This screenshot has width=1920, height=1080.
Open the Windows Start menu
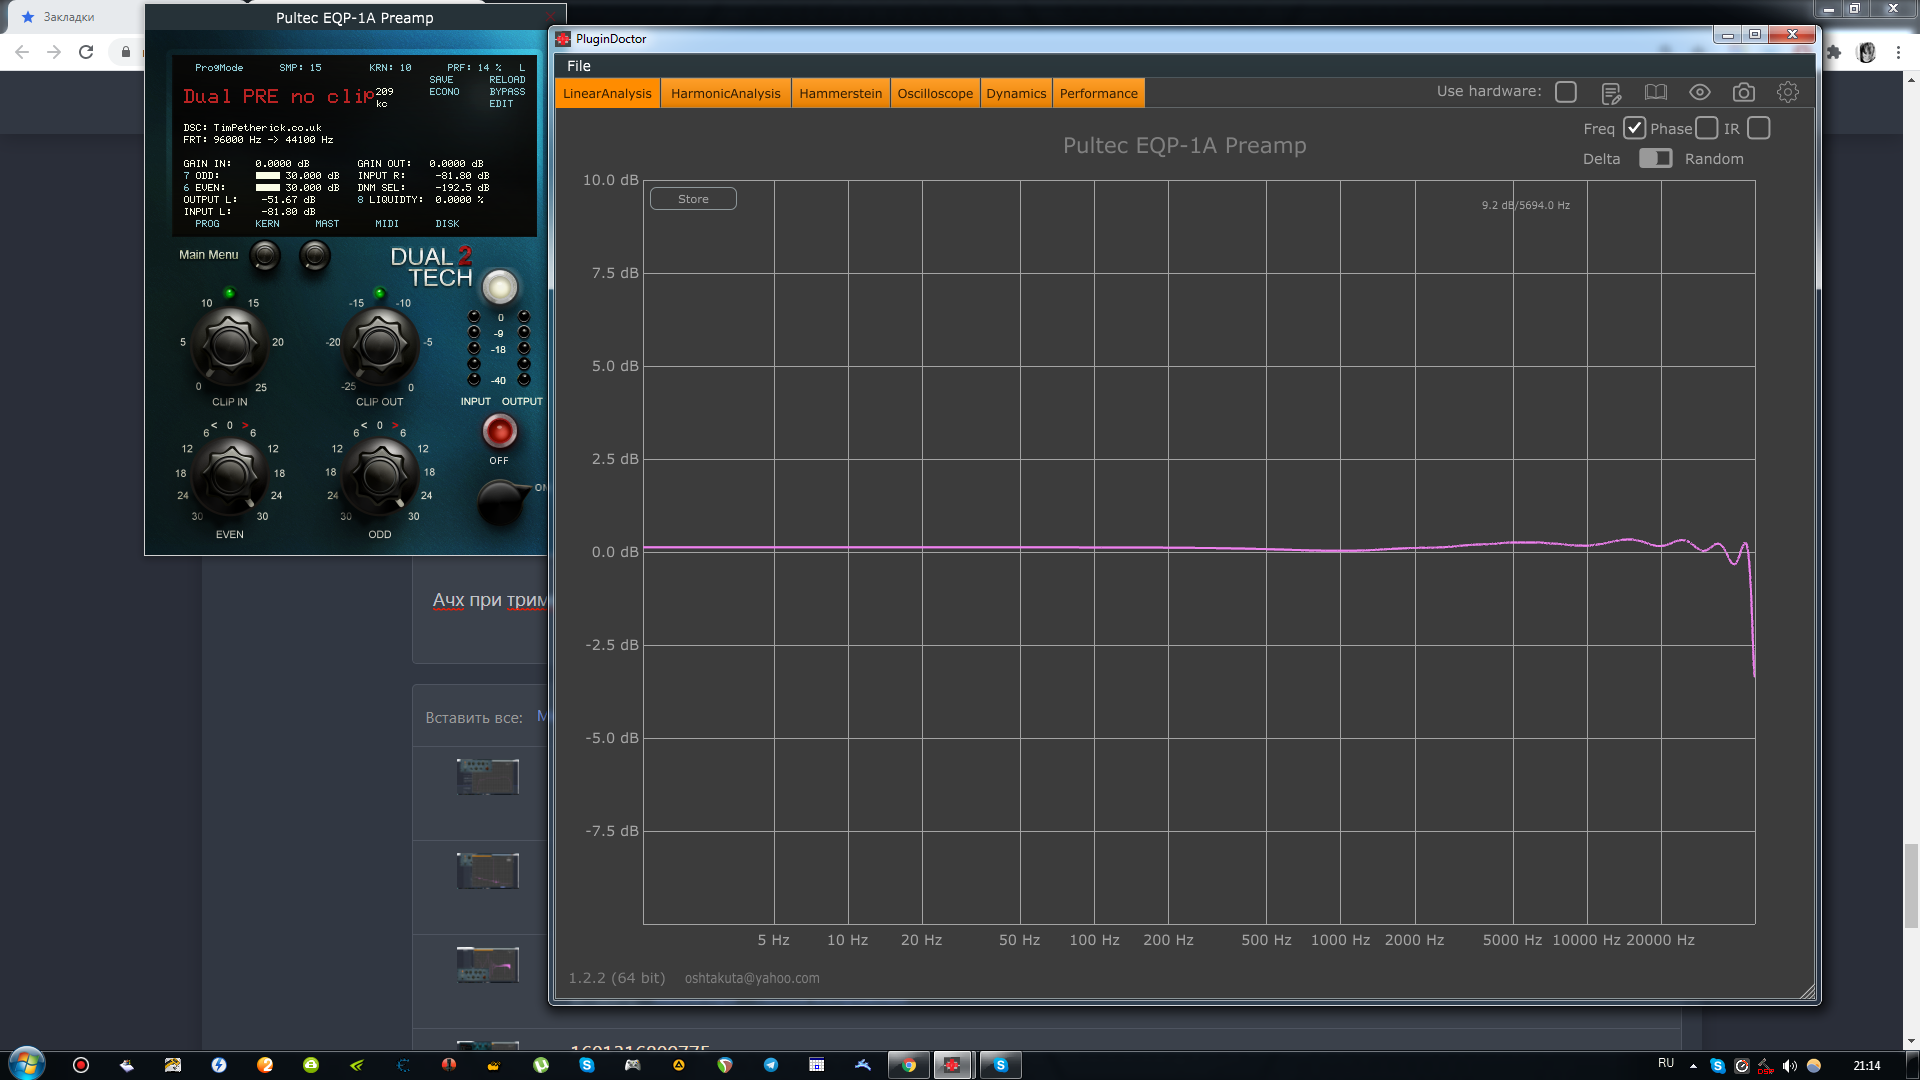27,1064
